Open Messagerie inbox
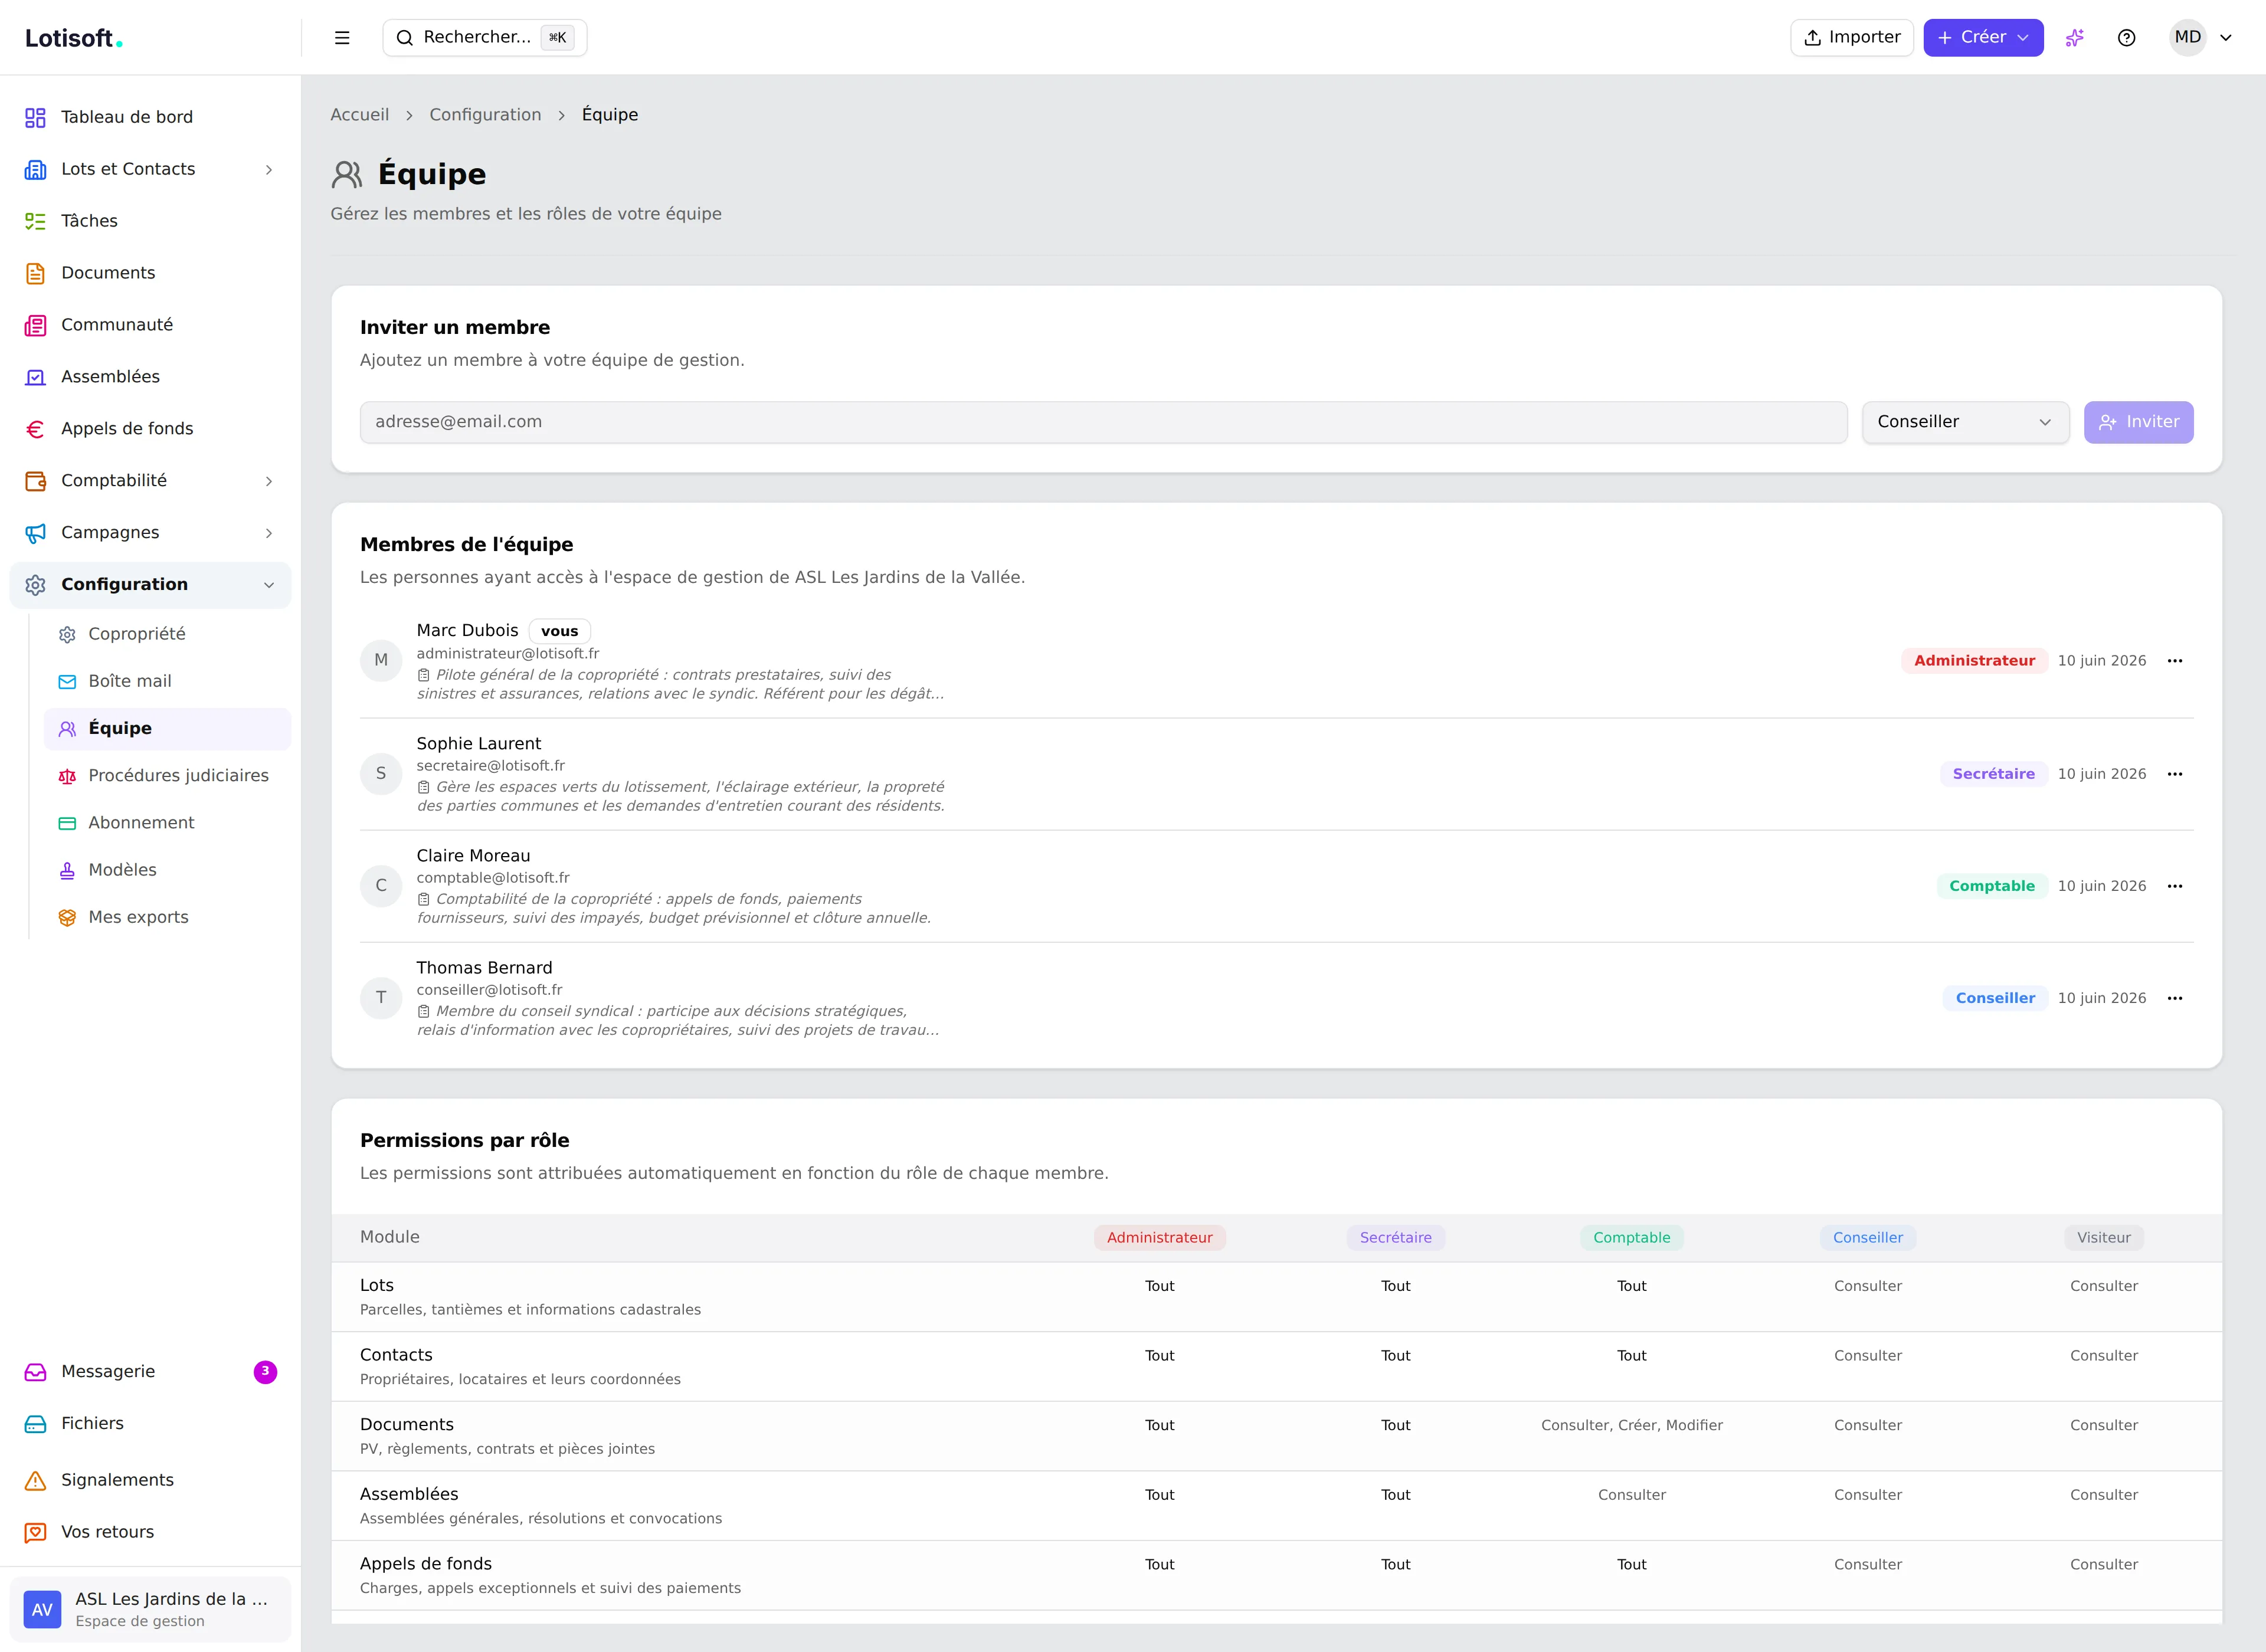2266x1652 pixels. pyautogui.click(x=150, y=1372)
